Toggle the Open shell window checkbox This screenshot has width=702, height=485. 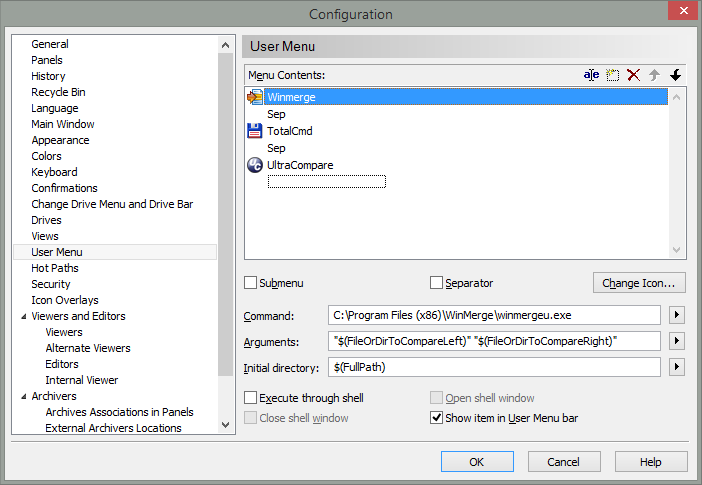point(436,398)
